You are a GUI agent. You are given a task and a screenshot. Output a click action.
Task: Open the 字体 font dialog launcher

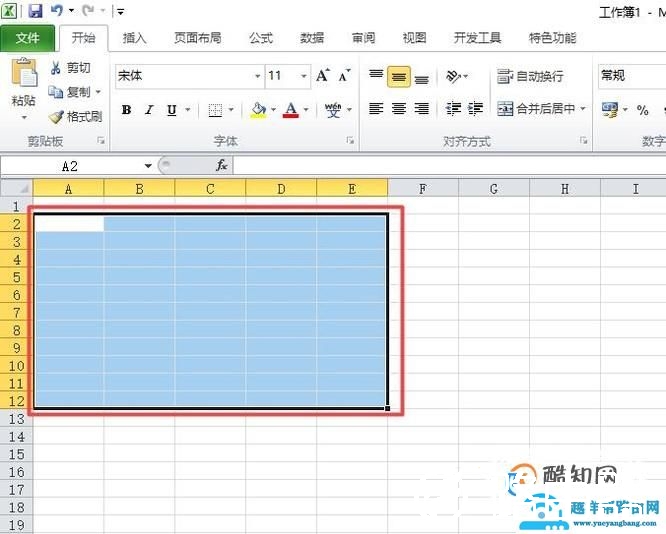coord(350,140)
